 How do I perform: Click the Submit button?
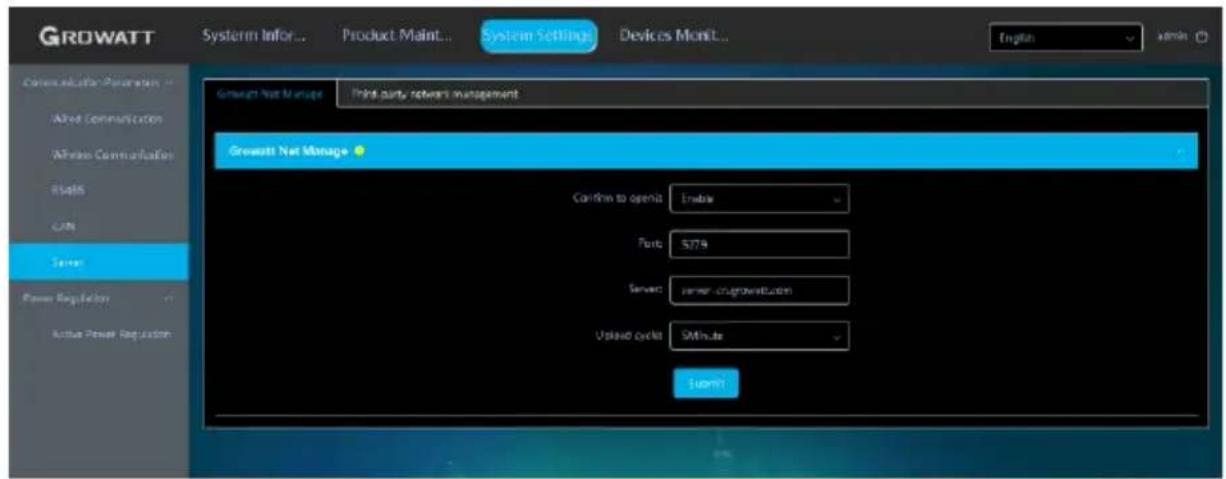coord(706,383)
